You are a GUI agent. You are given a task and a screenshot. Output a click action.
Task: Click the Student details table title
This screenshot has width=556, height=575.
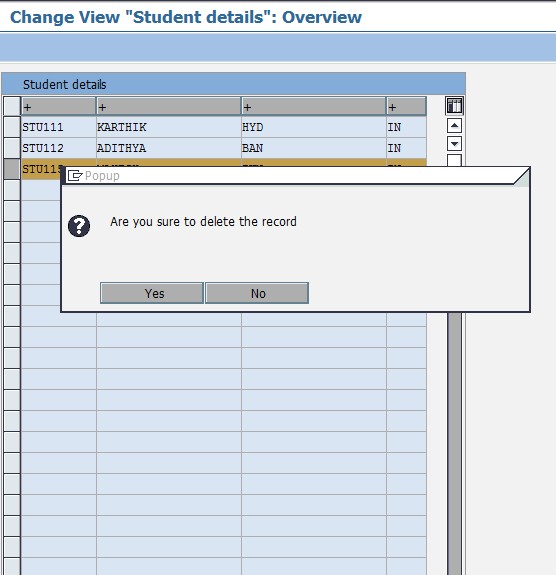point(65,84)
